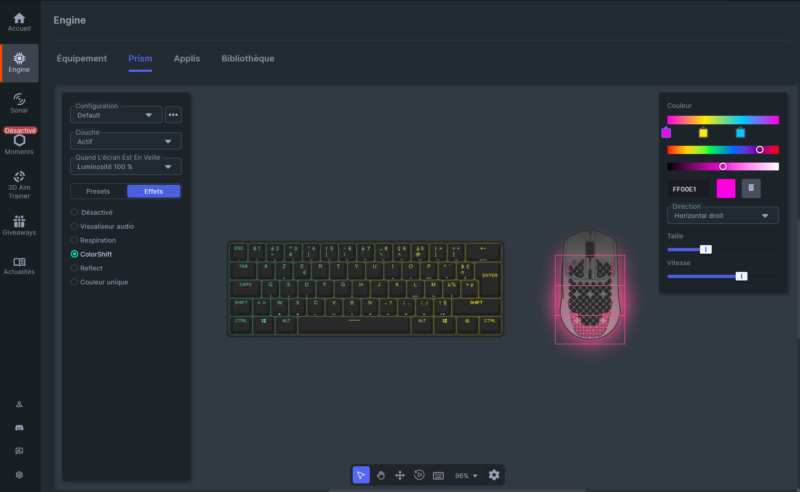Open Giveaways in the sidebar
Screen dimensions: 800x492
coord(19,225)
